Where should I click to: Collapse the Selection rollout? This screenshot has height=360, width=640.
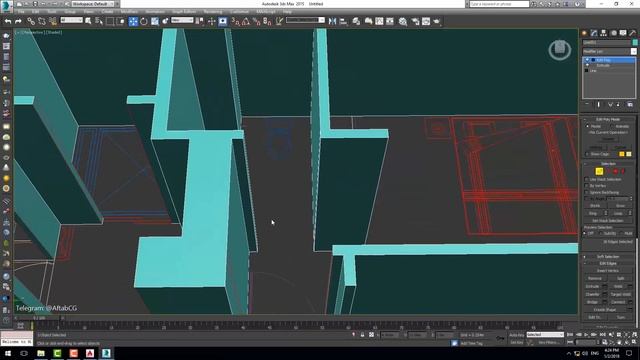click(608, 164)
